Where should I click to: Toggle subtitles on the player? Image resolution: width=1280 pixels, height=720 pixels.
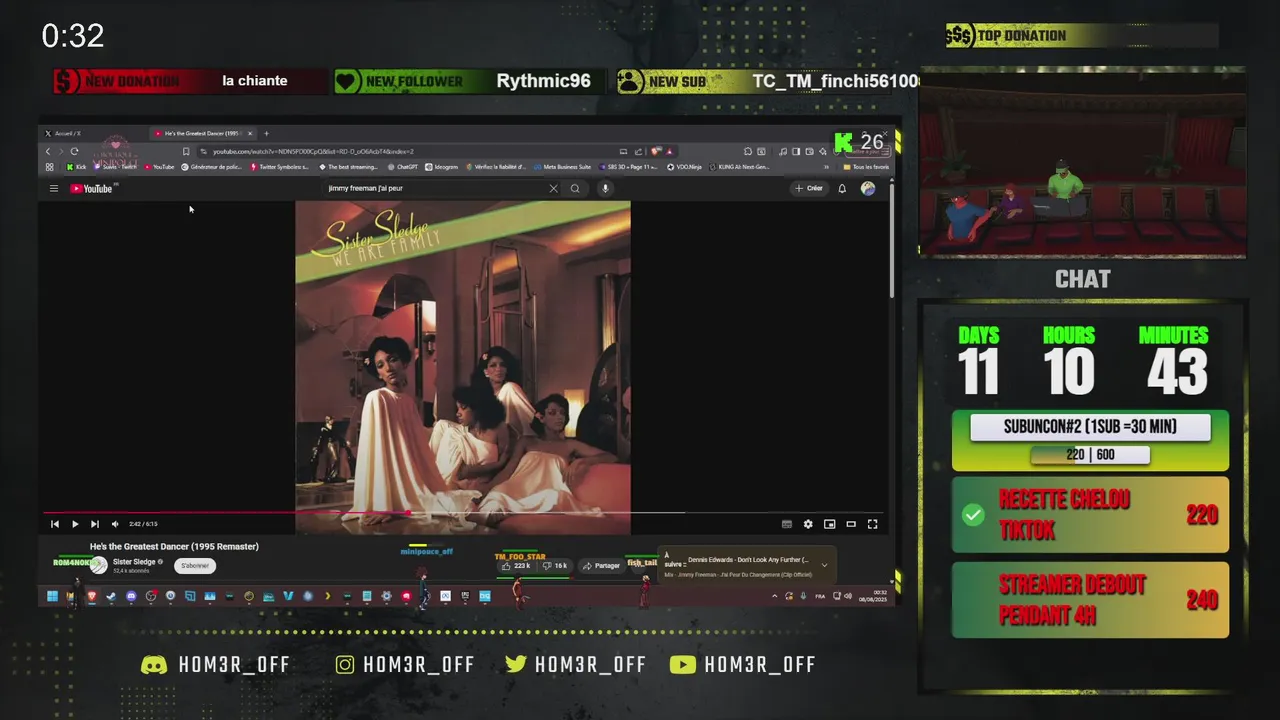tap(787, 524)
